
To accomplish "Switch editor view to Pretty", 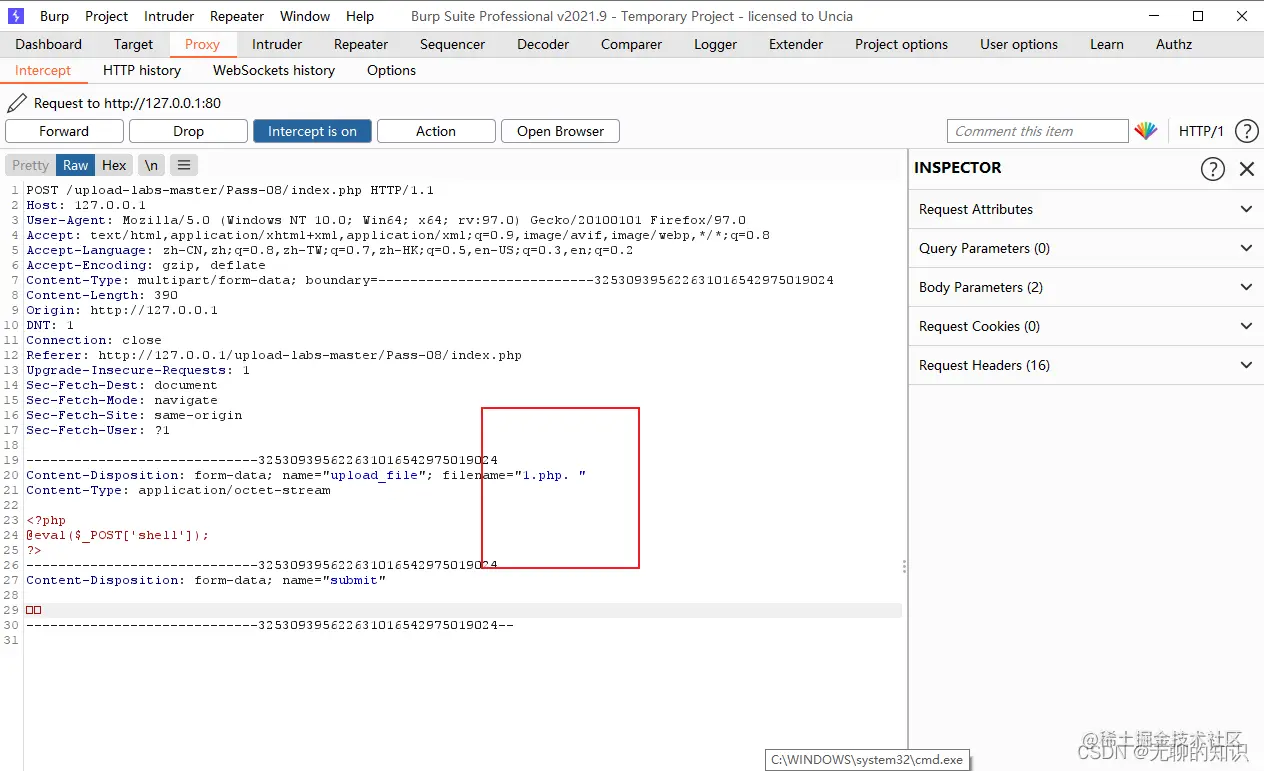I will 30,165.
